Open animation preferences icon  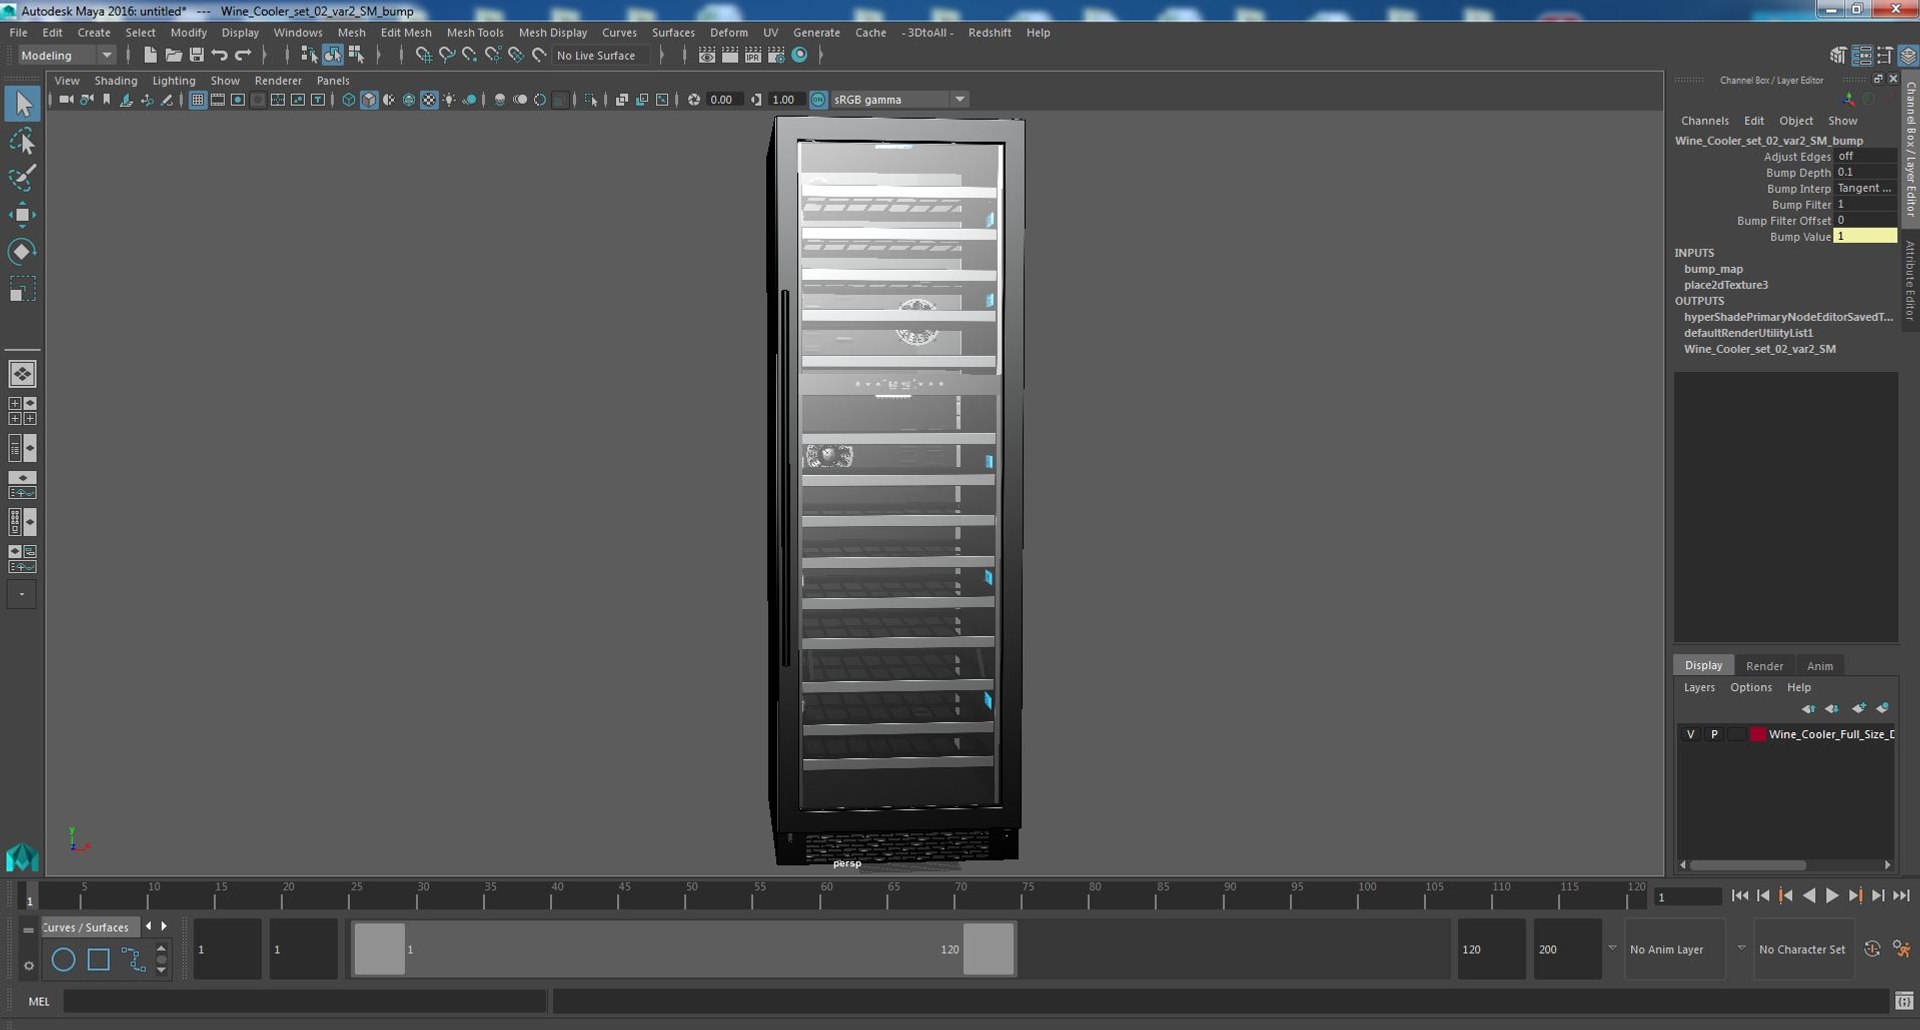1902,949
